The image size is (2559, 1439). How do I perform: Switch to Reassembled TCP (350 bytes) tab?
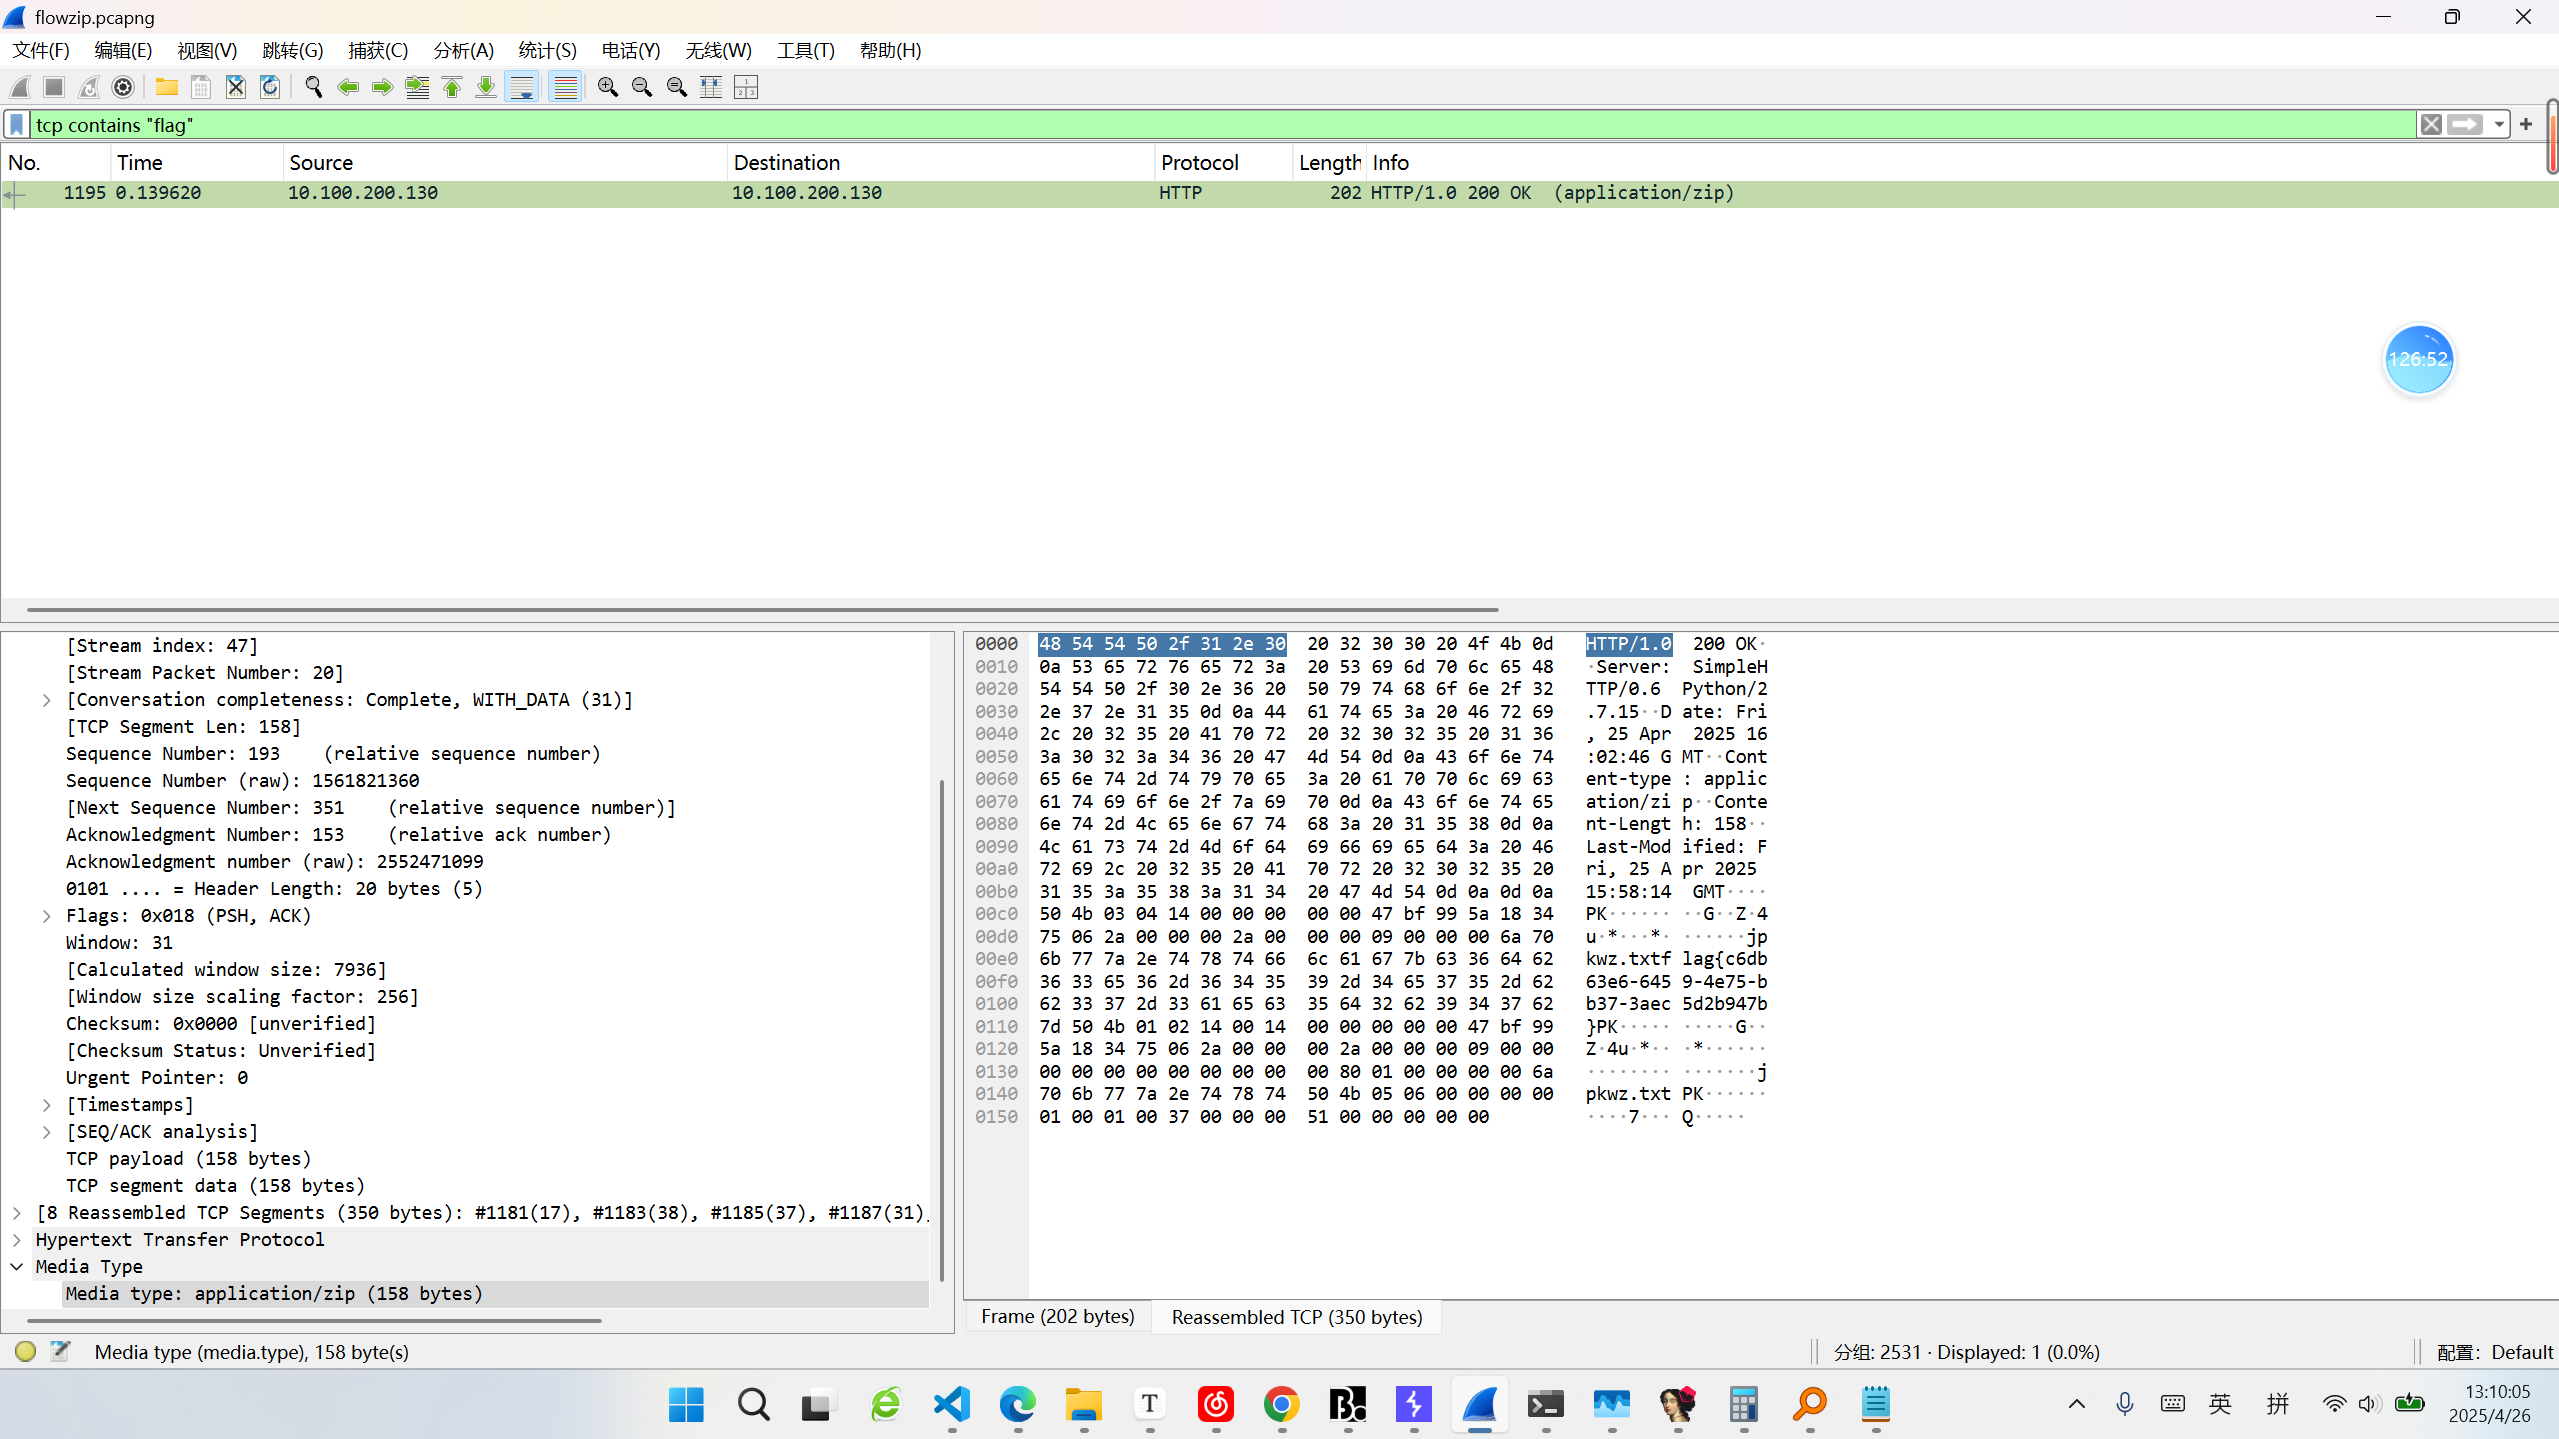click(x=1296, y=1316)
